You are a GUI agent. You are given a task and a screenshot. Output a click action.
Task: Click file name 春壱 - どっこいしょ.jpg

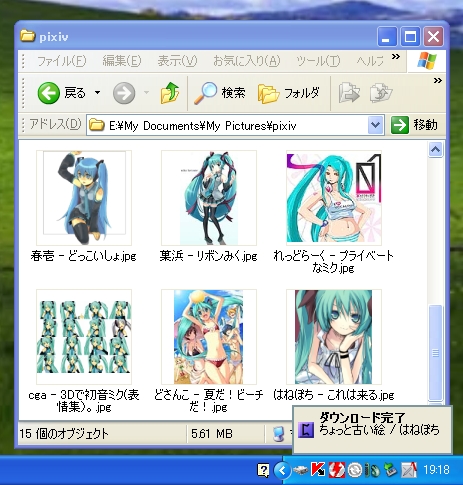point(83,256)
